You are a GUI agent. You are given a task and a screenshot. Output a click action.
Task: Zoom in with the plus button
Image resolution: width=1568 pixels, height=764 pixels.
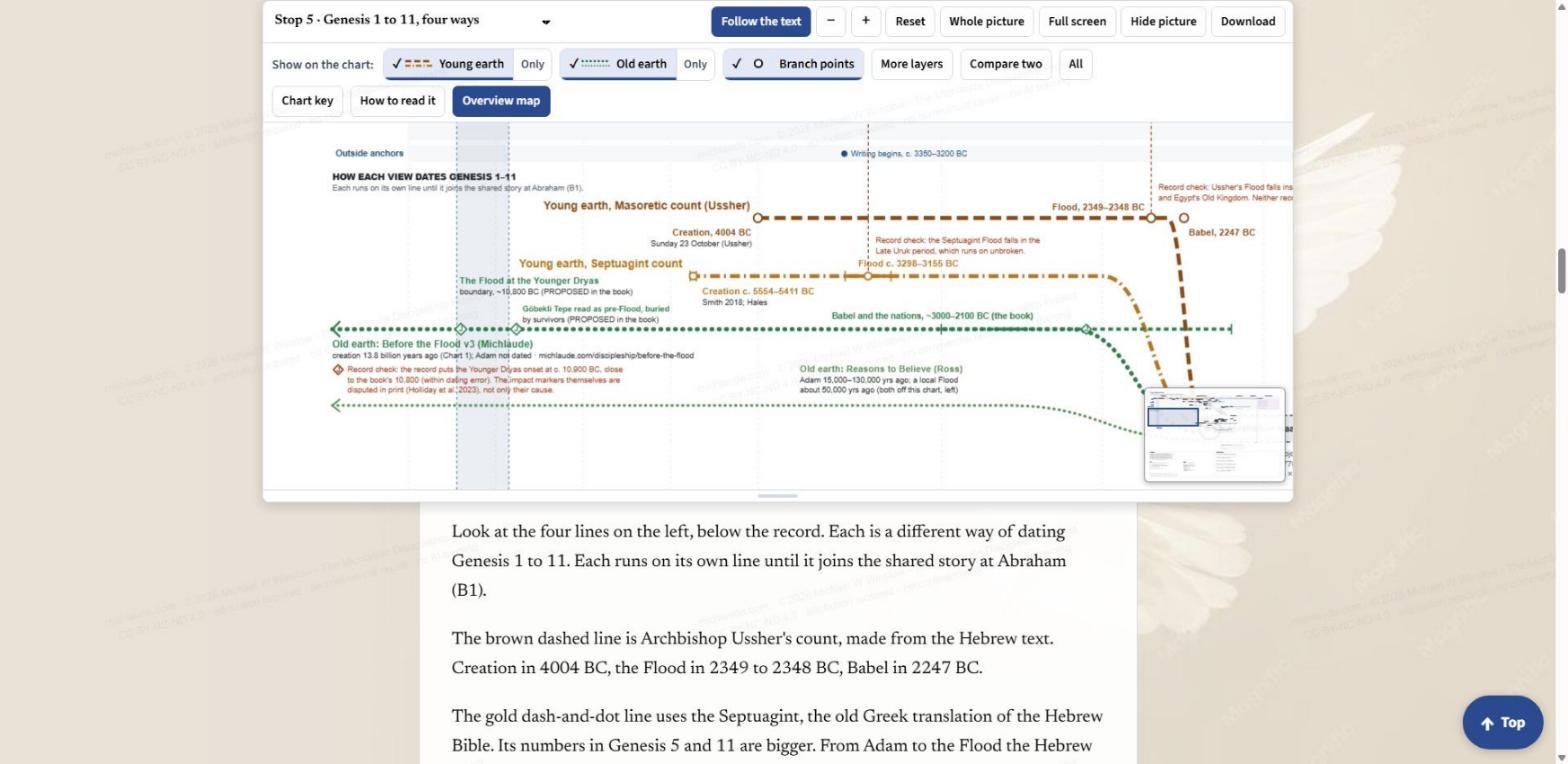coord(865,21)
